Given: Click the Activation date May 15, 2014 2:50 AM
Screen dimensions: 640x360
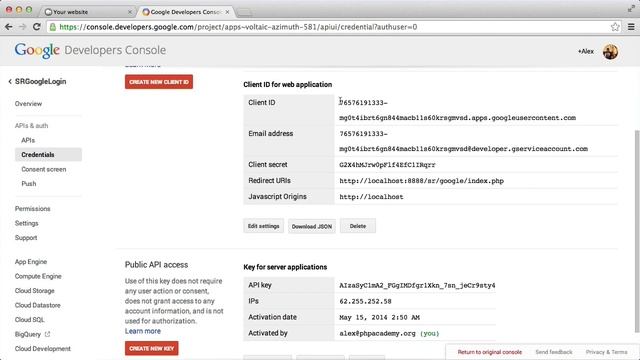Looking at the screenshot, I should pyautogui.click(x=380, y=317).
